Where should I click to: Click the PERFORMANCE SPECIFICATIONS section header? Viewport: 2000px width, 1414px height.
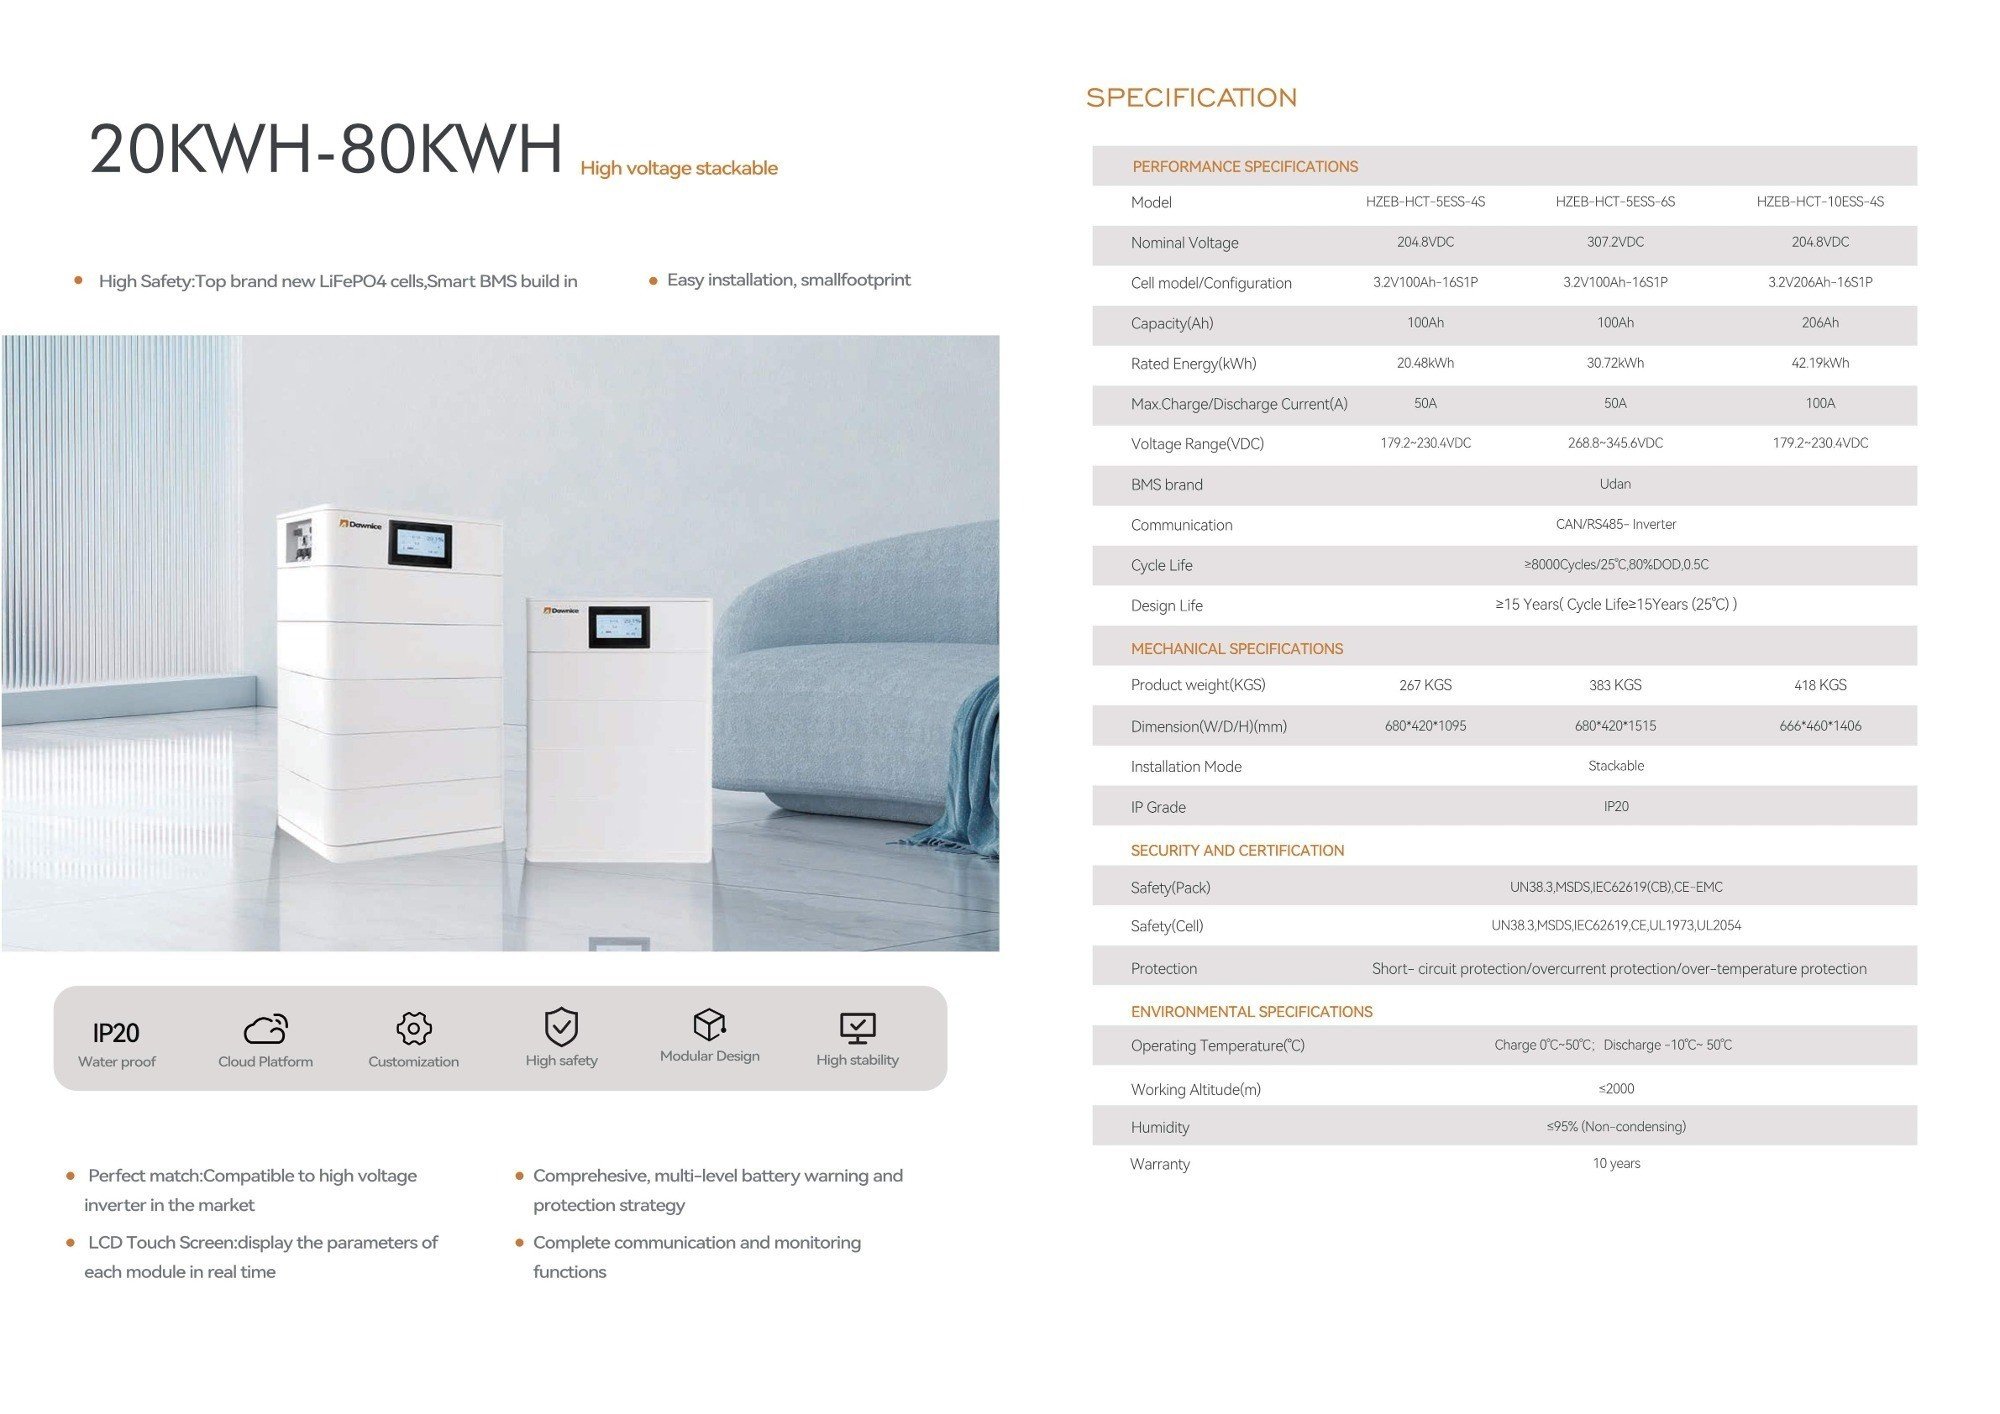click(1245, 166)
